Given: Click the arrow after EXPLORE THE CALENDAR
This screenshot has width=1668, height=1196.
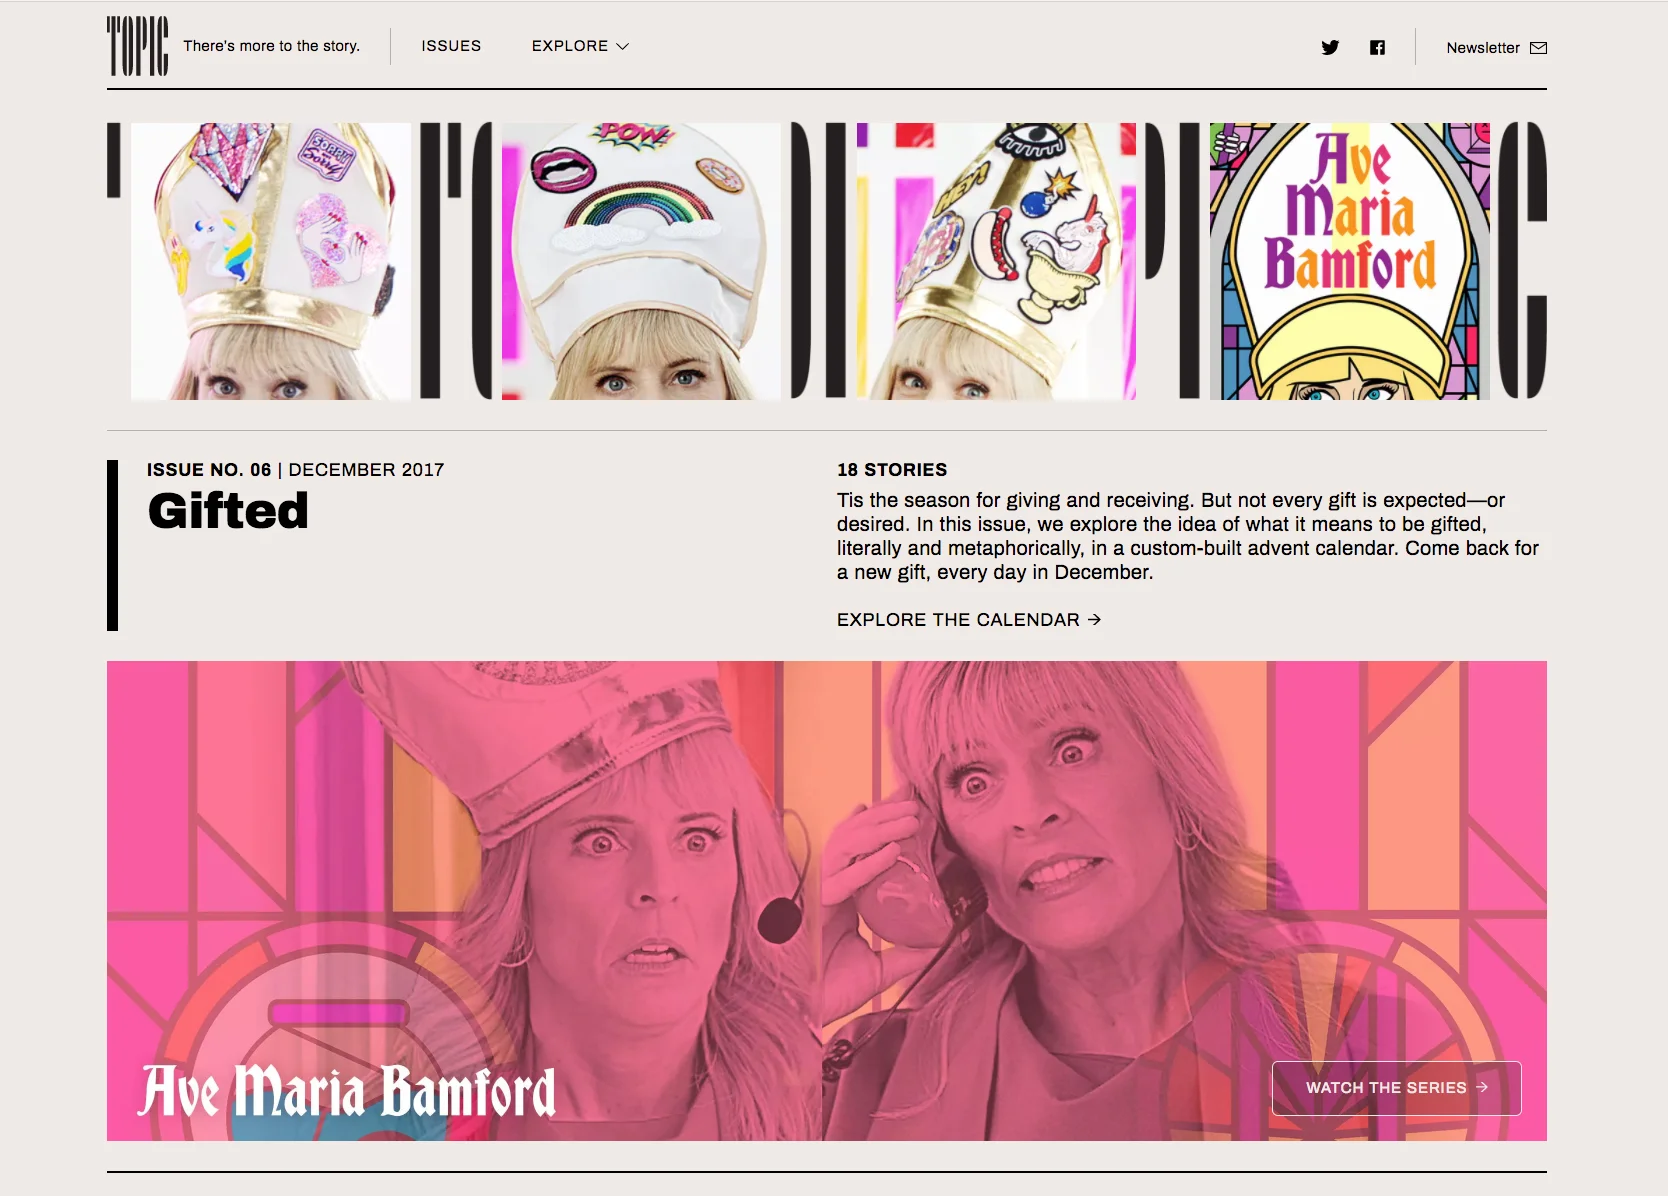Looking at the screenshot, I should tap(1094, 620).
